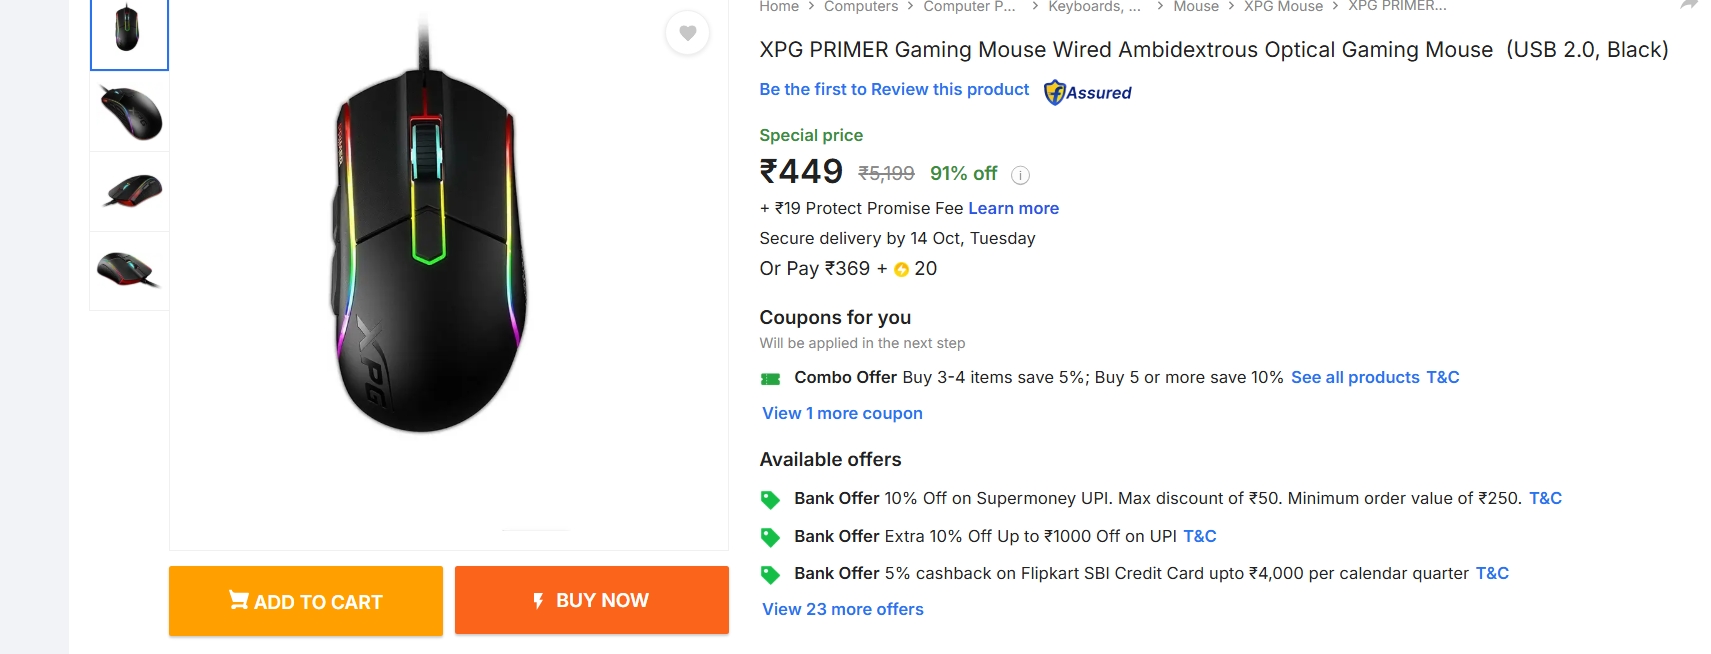Image resolution: width=1711 pixels, height=654 pixels.
Task: Click the tag icon beside Supermoney UPI offer
Action: [770, 498]
